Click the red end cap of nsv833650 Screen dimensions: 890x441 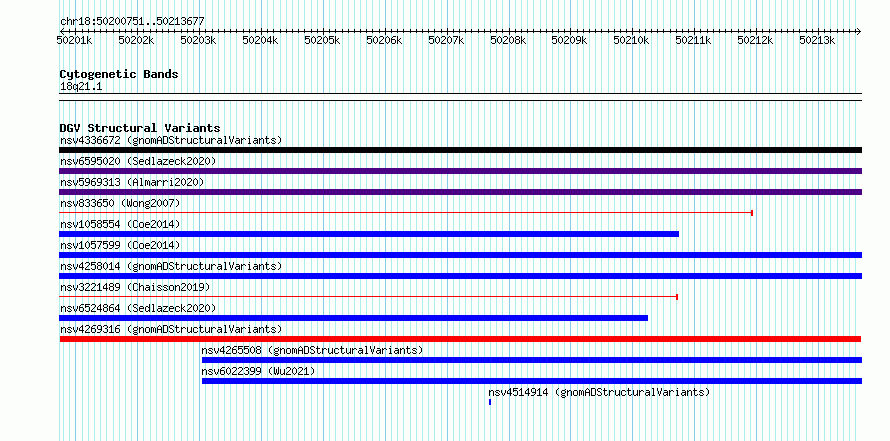752,213
